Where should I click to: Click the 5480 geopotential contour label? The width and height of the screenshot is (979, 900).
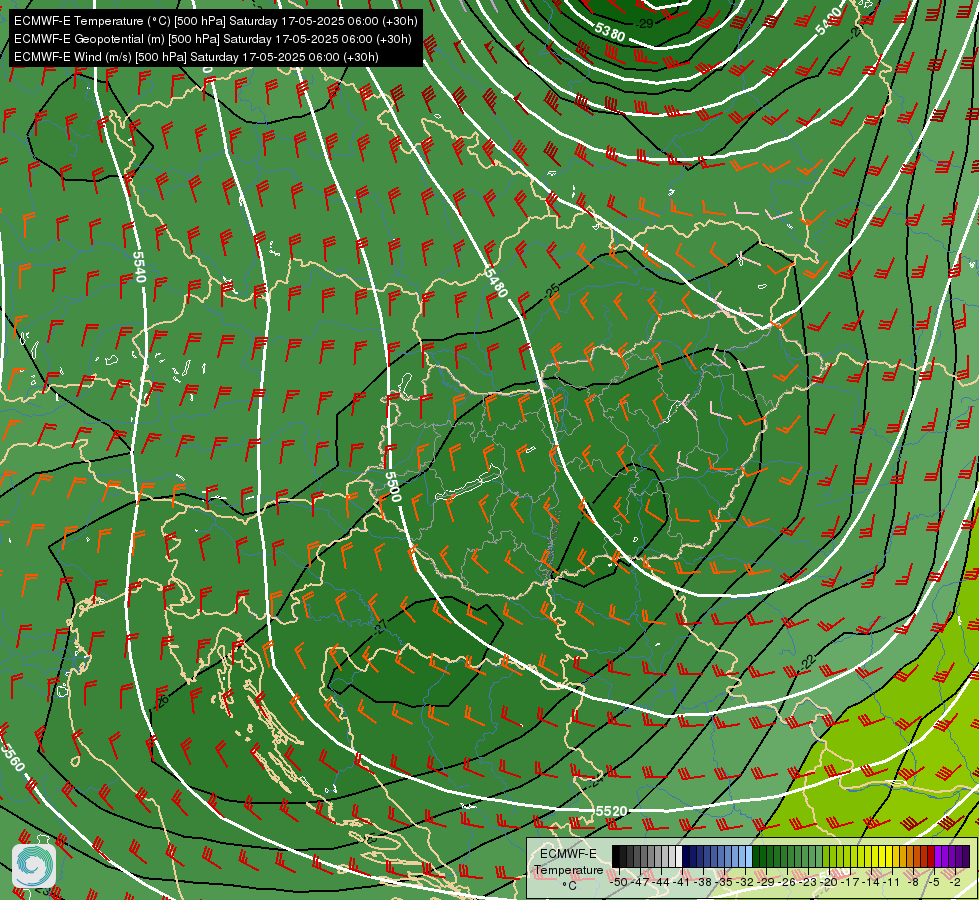pyautogui.click(x=496, y=283)
